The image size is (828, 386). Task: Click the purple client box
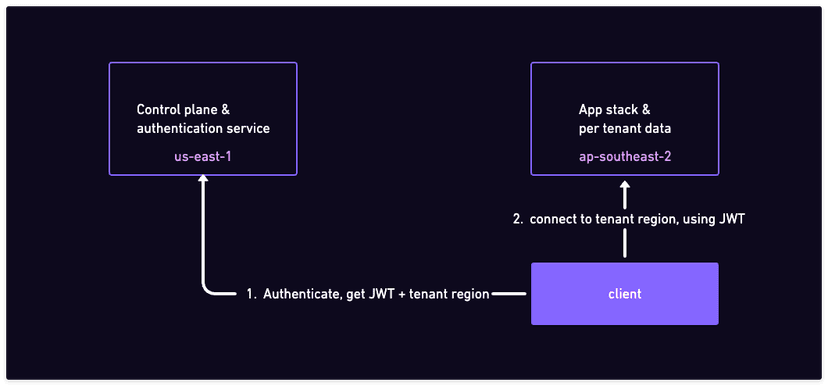(x=625, y=294)
